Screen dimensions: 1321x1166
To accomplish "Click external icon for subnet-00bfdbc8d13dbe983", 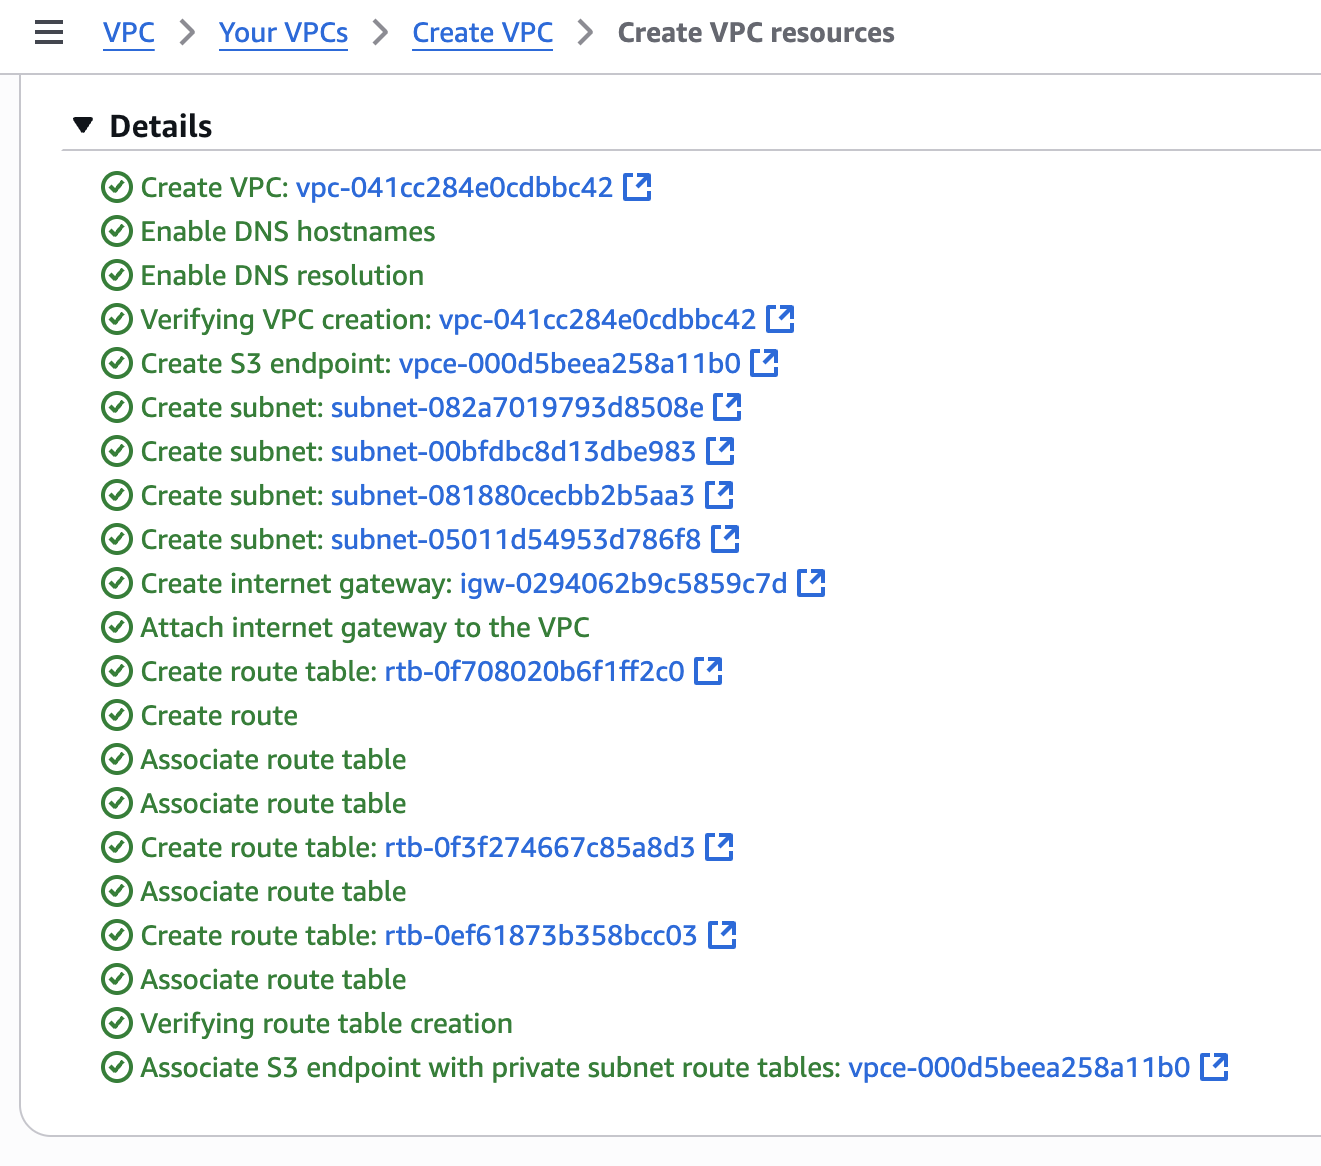I will (720, 451).
